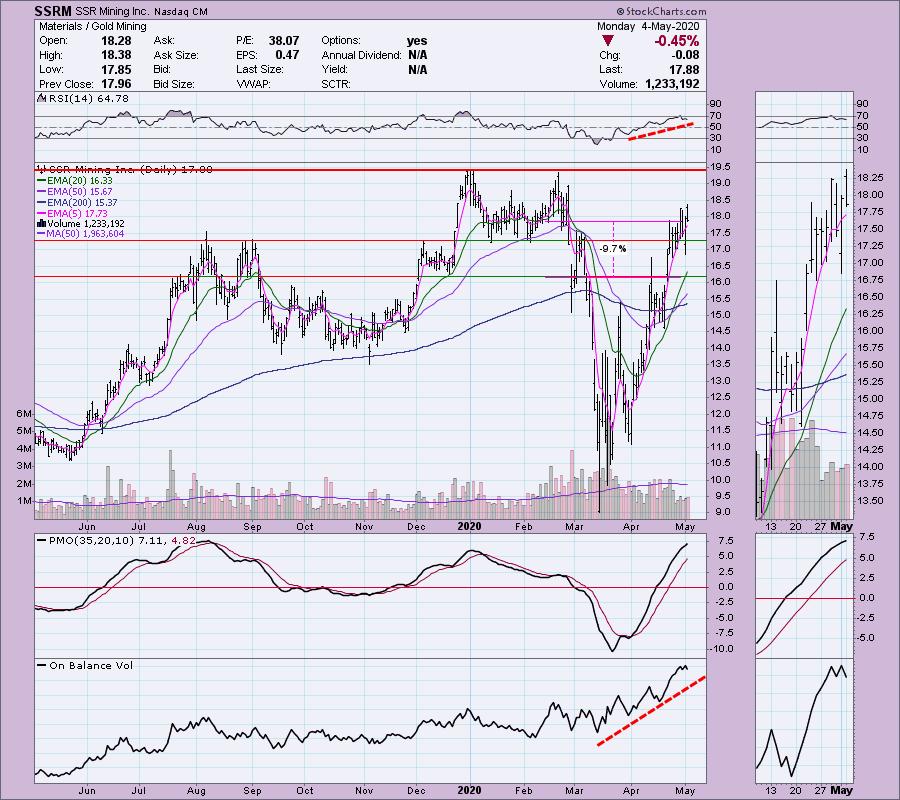Image resolution: width=900 pixels, height=800 pixels.
Task: Click the MA(50) 1,963,604 legend entry
Action: (x=80, y=234)
